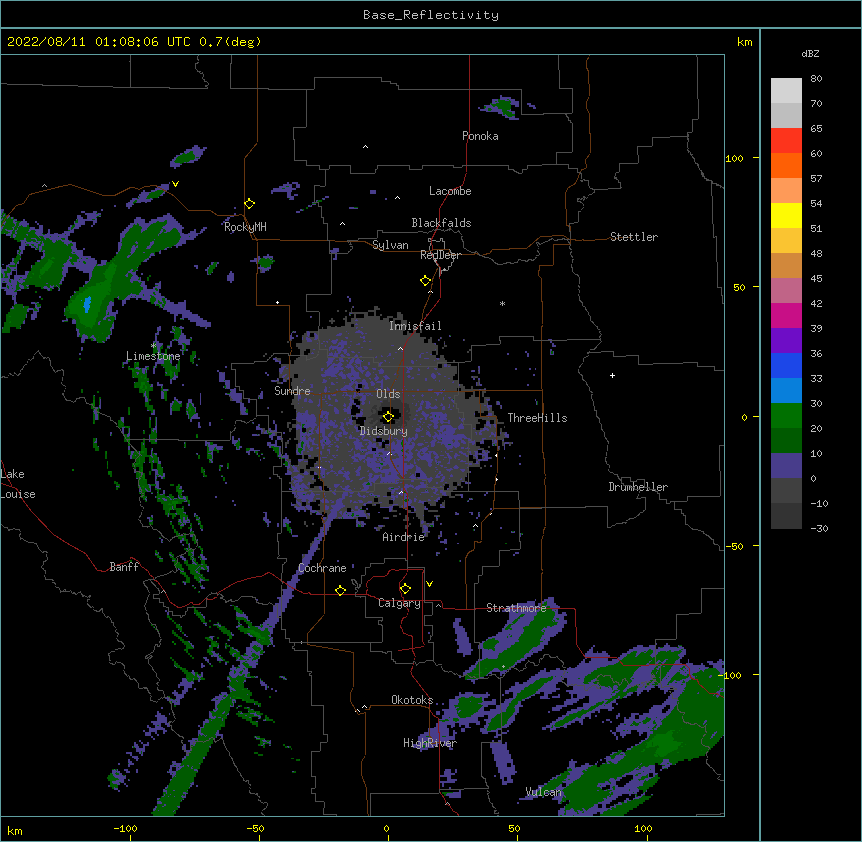Click the white plus marker west of Drumheller
862x842 pixels.
pyautogui.click(x=612, y=375)
